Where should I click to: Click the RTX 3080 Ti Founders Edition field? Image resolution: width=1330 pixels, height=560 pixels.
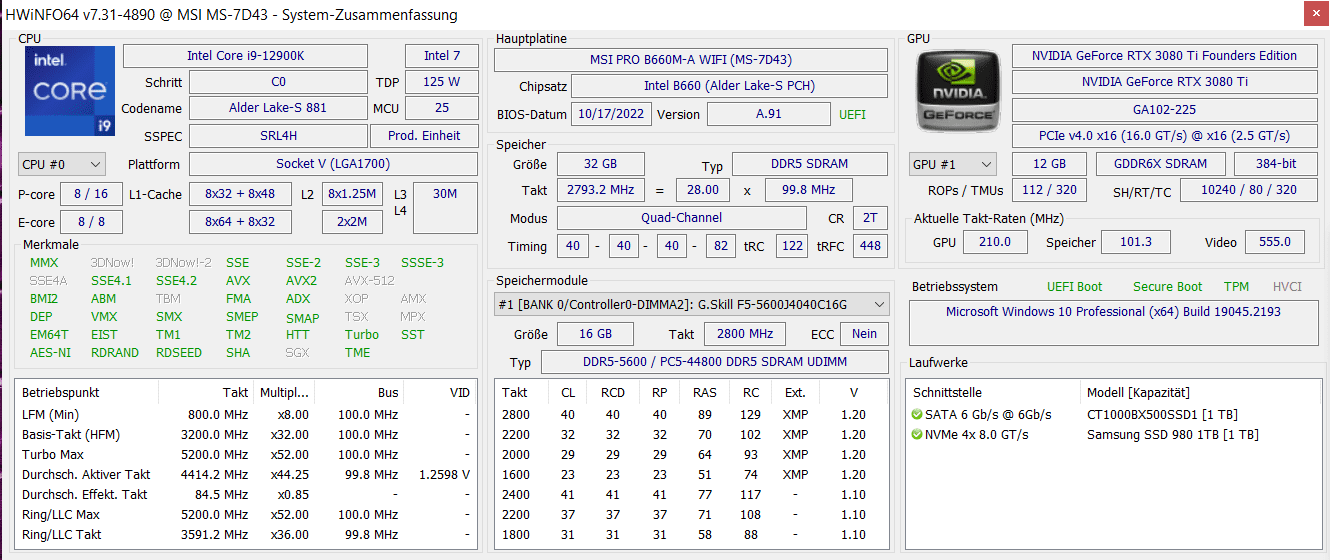click(1164, 56)
